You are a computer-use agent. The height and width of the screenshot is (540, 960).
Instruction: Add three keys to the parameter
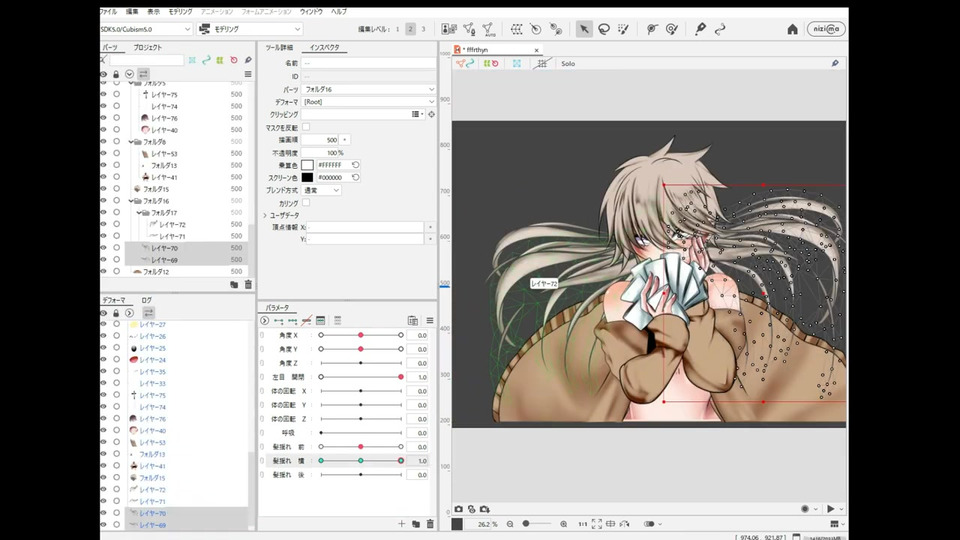pos(293,320)
